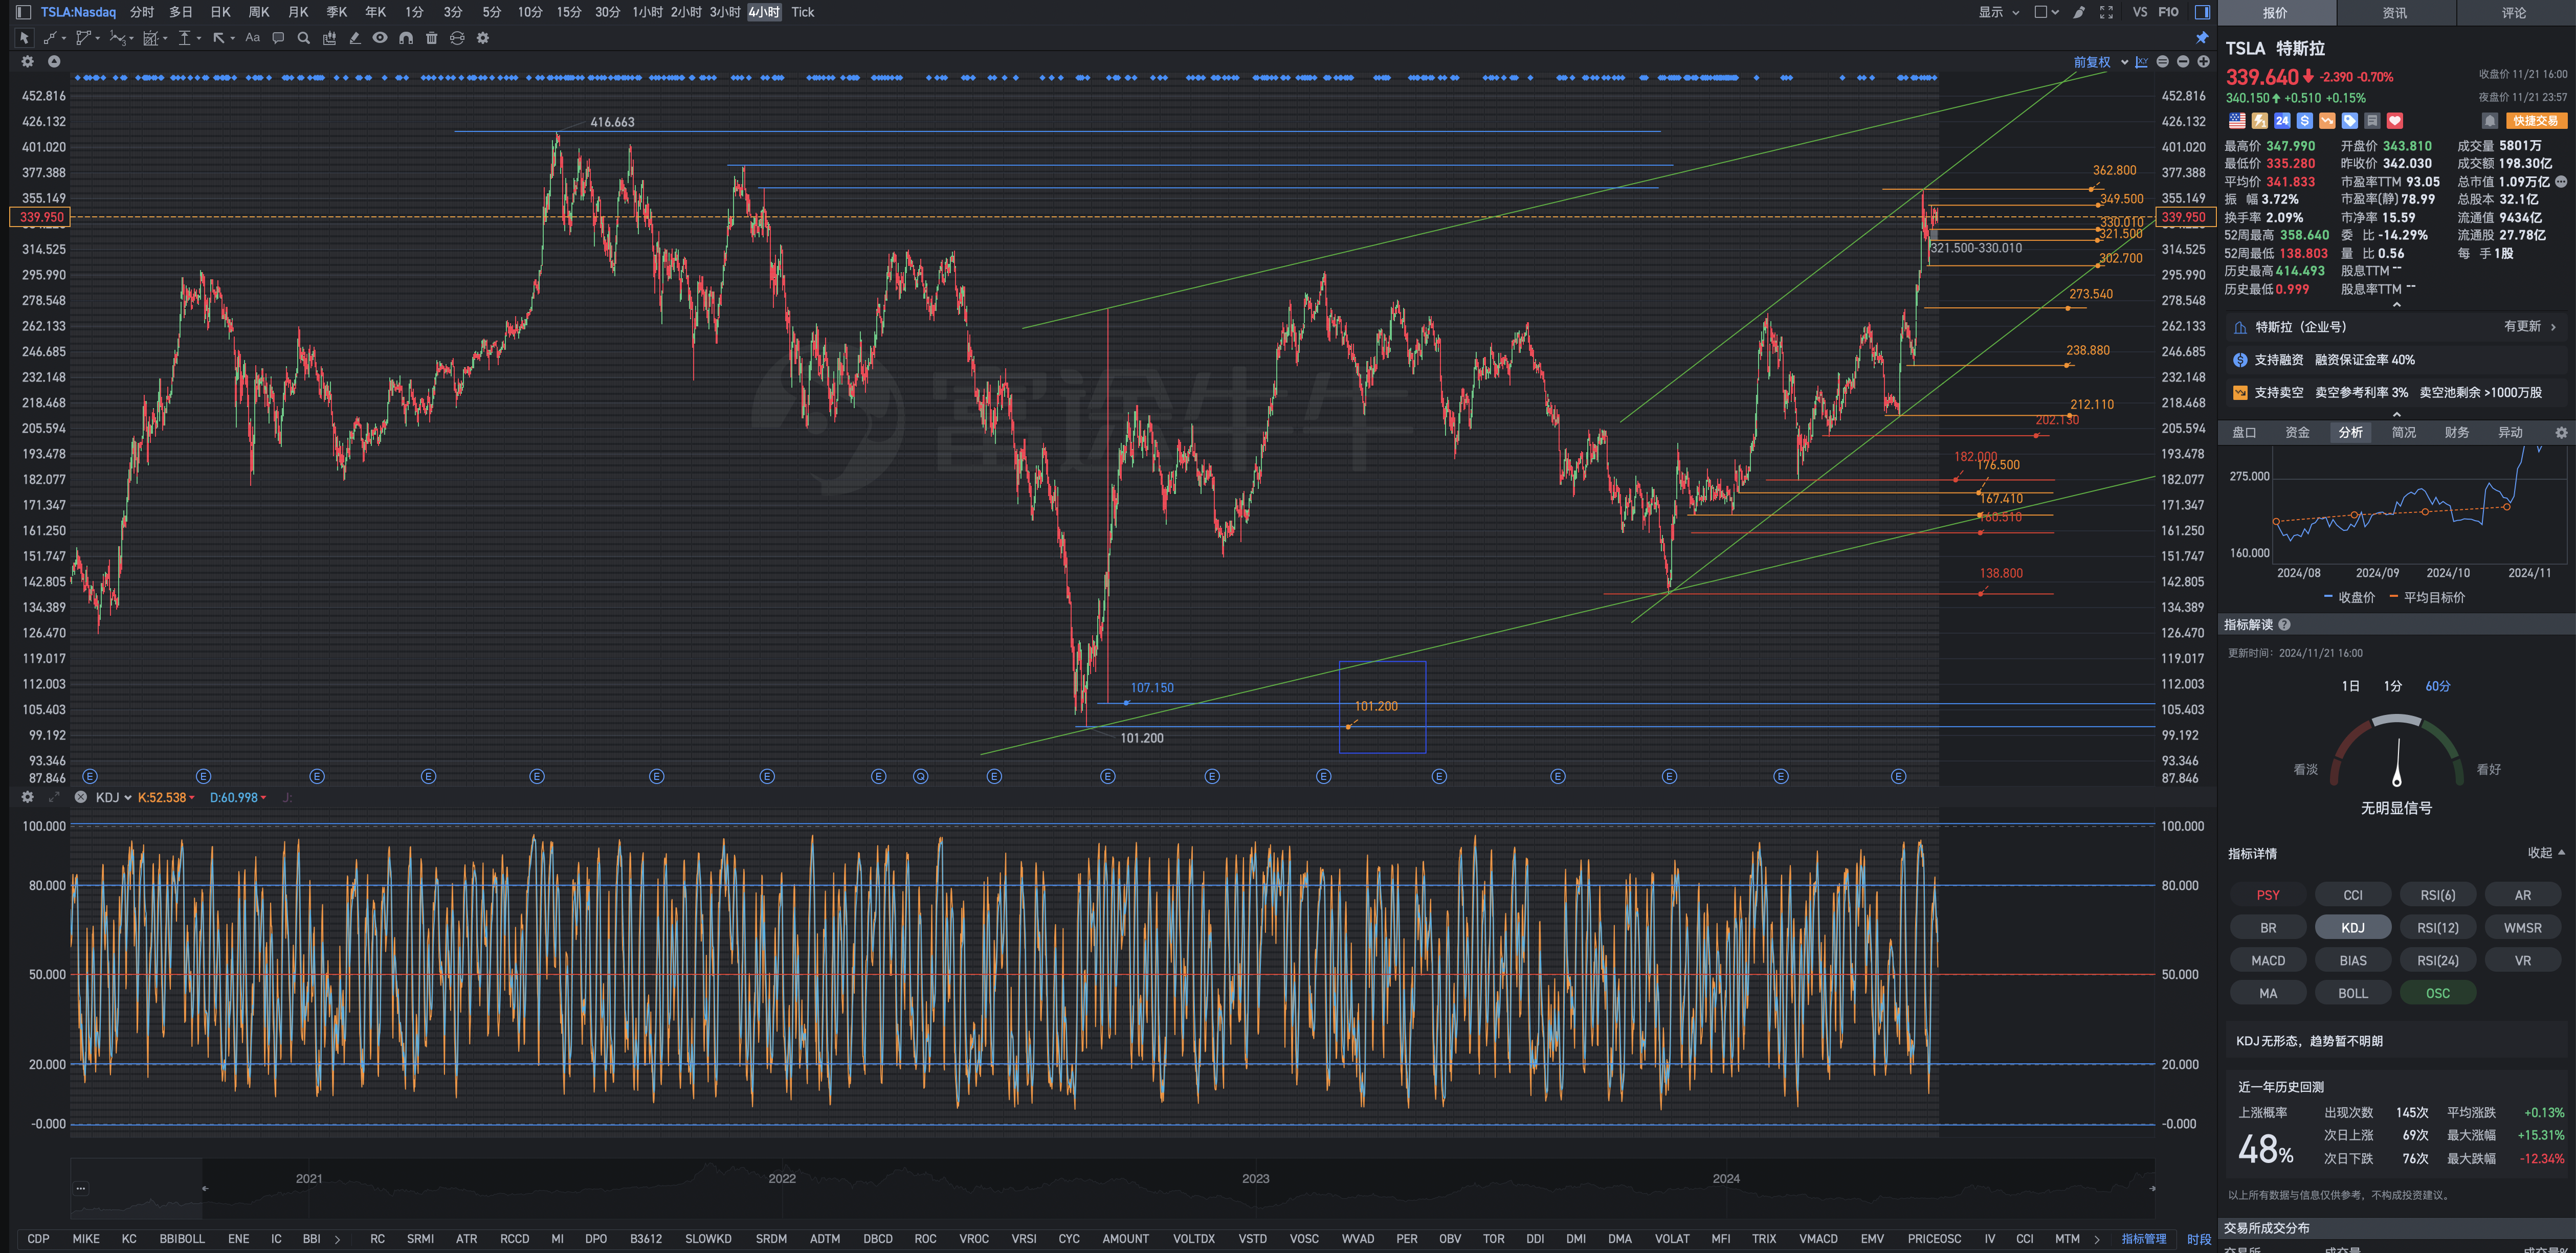
Task: Click the 2023 marker on timeline navigator
Action: click(1256, 1178)
